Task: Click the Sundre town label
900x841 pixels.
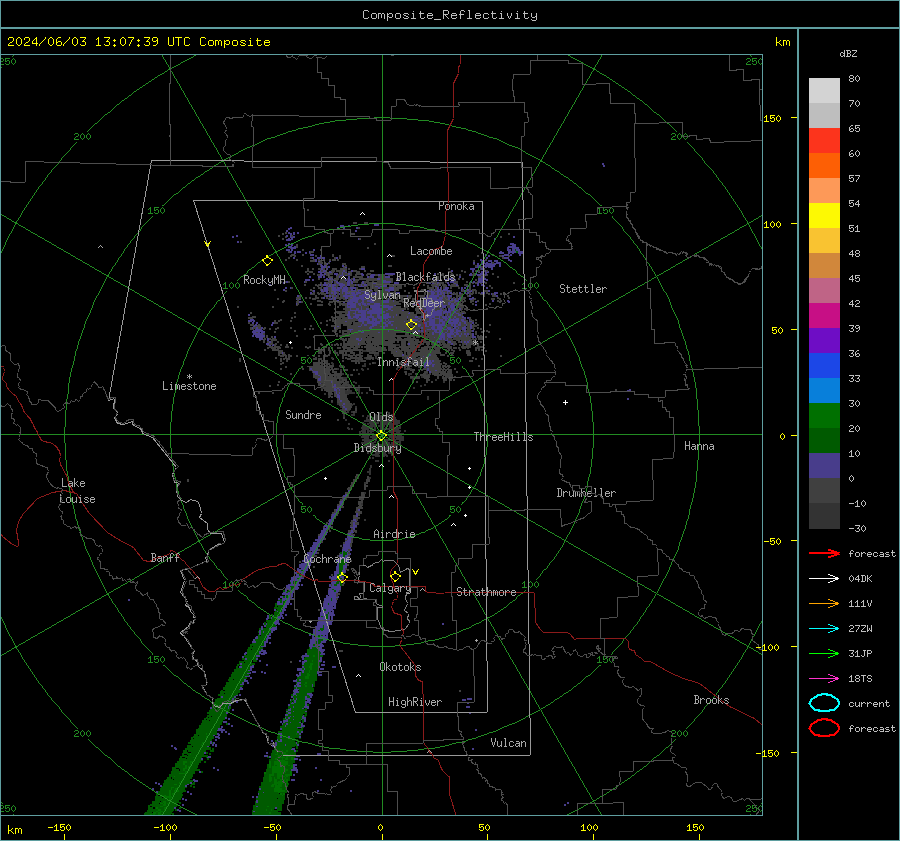Action: pos(303,415)
